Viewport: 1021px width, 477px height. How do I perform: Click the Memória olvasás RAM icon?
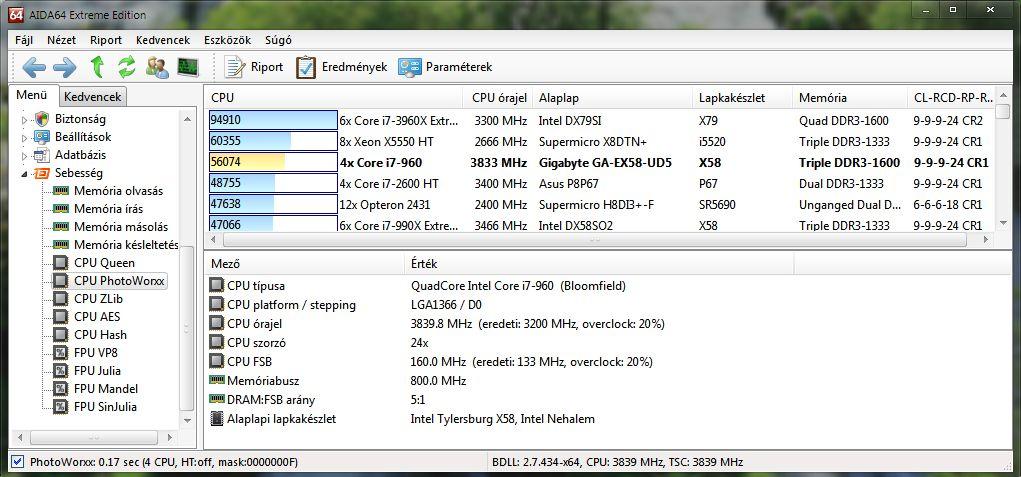(61, 191)
